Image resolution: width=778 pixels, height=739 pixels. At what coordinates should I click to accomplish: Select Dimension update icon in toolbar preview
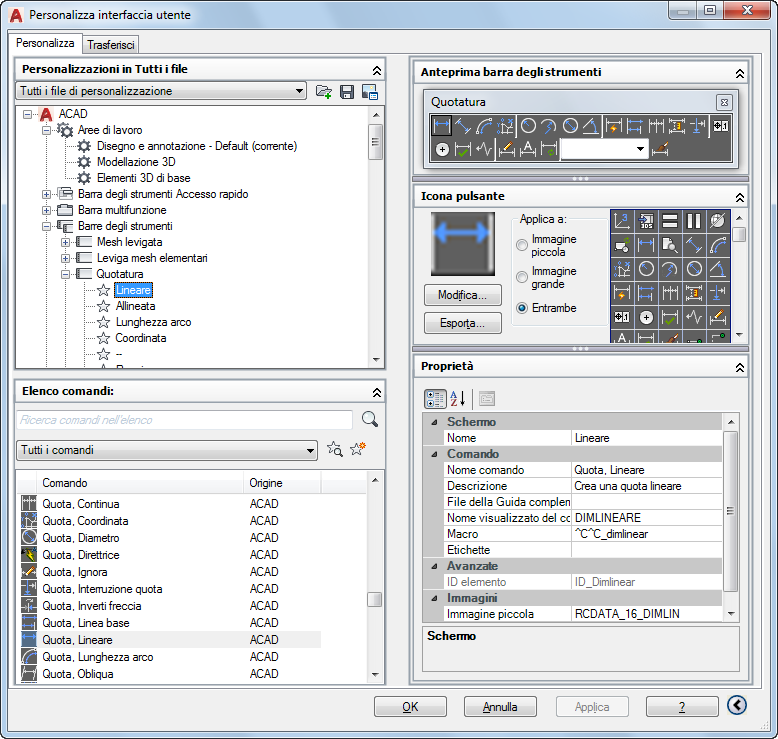click(x=549, y=149)
